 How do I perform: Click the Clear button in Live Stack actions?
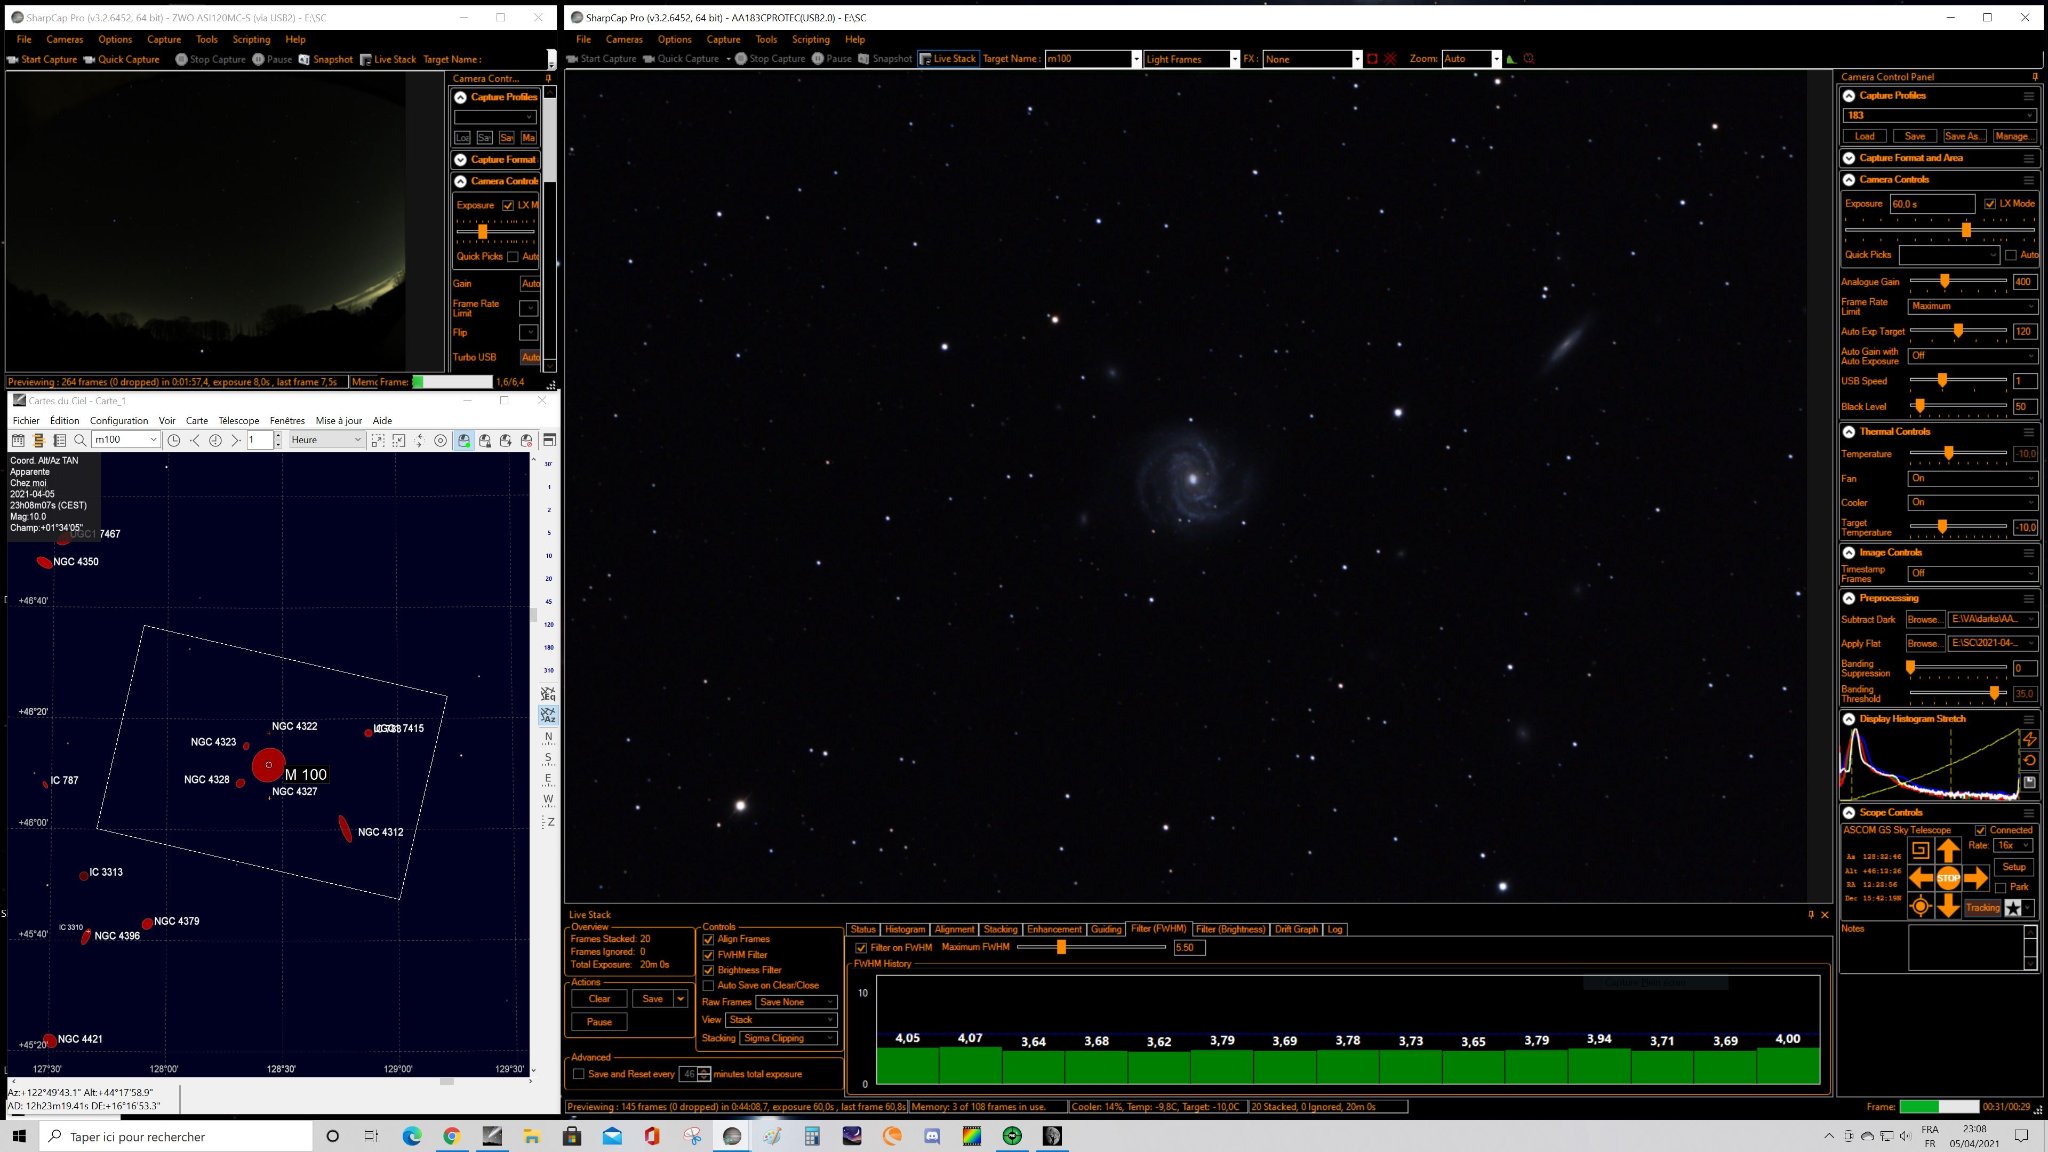pos(599,999)
